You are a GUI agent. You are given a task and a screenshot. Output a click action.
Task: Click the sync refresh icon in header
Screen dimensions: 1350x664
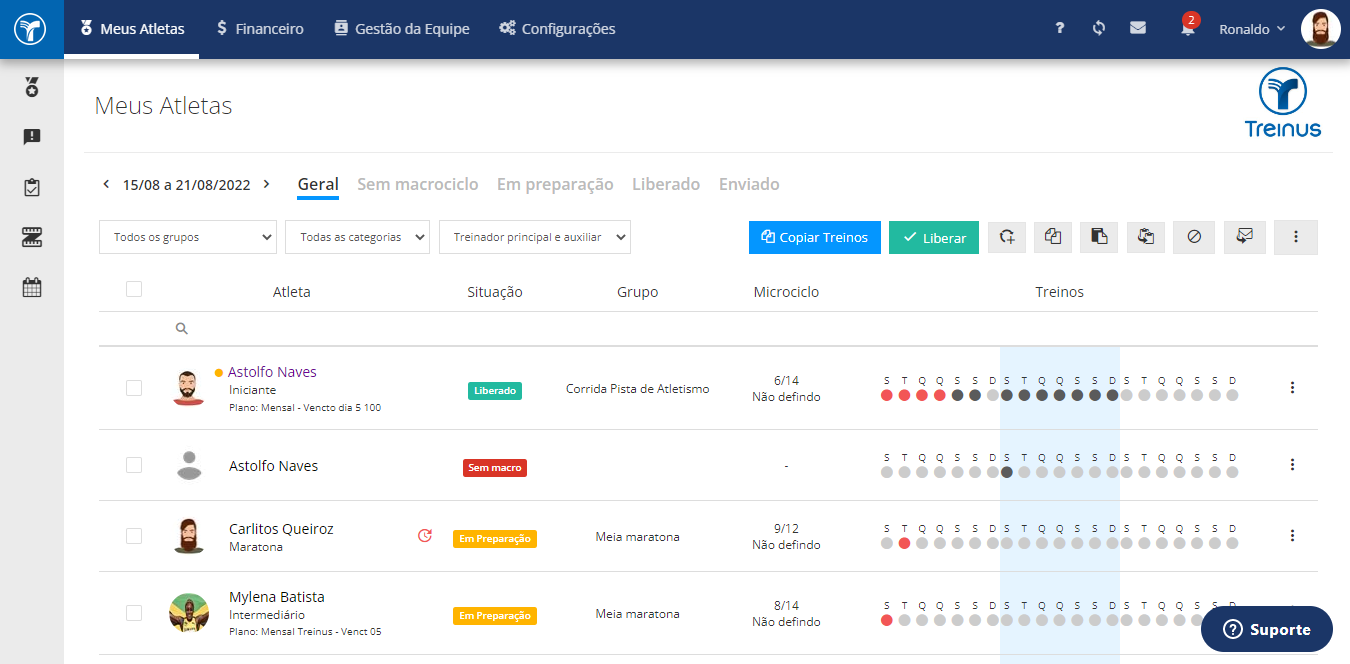coord(1099,28)
